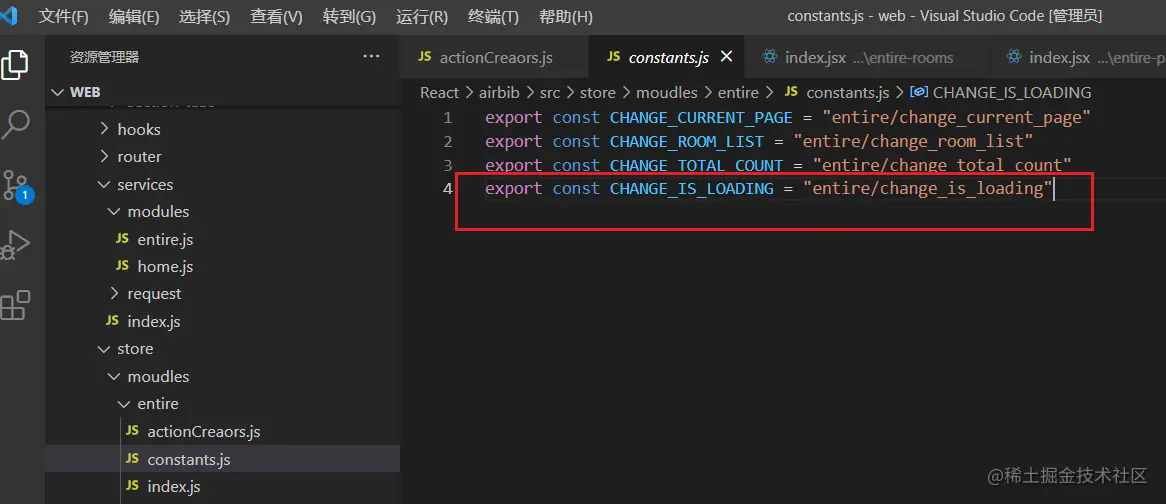
Task: Click the symbol icon before CHANGE_IS_LOADING breadcrumb
Action: (918, 92)
